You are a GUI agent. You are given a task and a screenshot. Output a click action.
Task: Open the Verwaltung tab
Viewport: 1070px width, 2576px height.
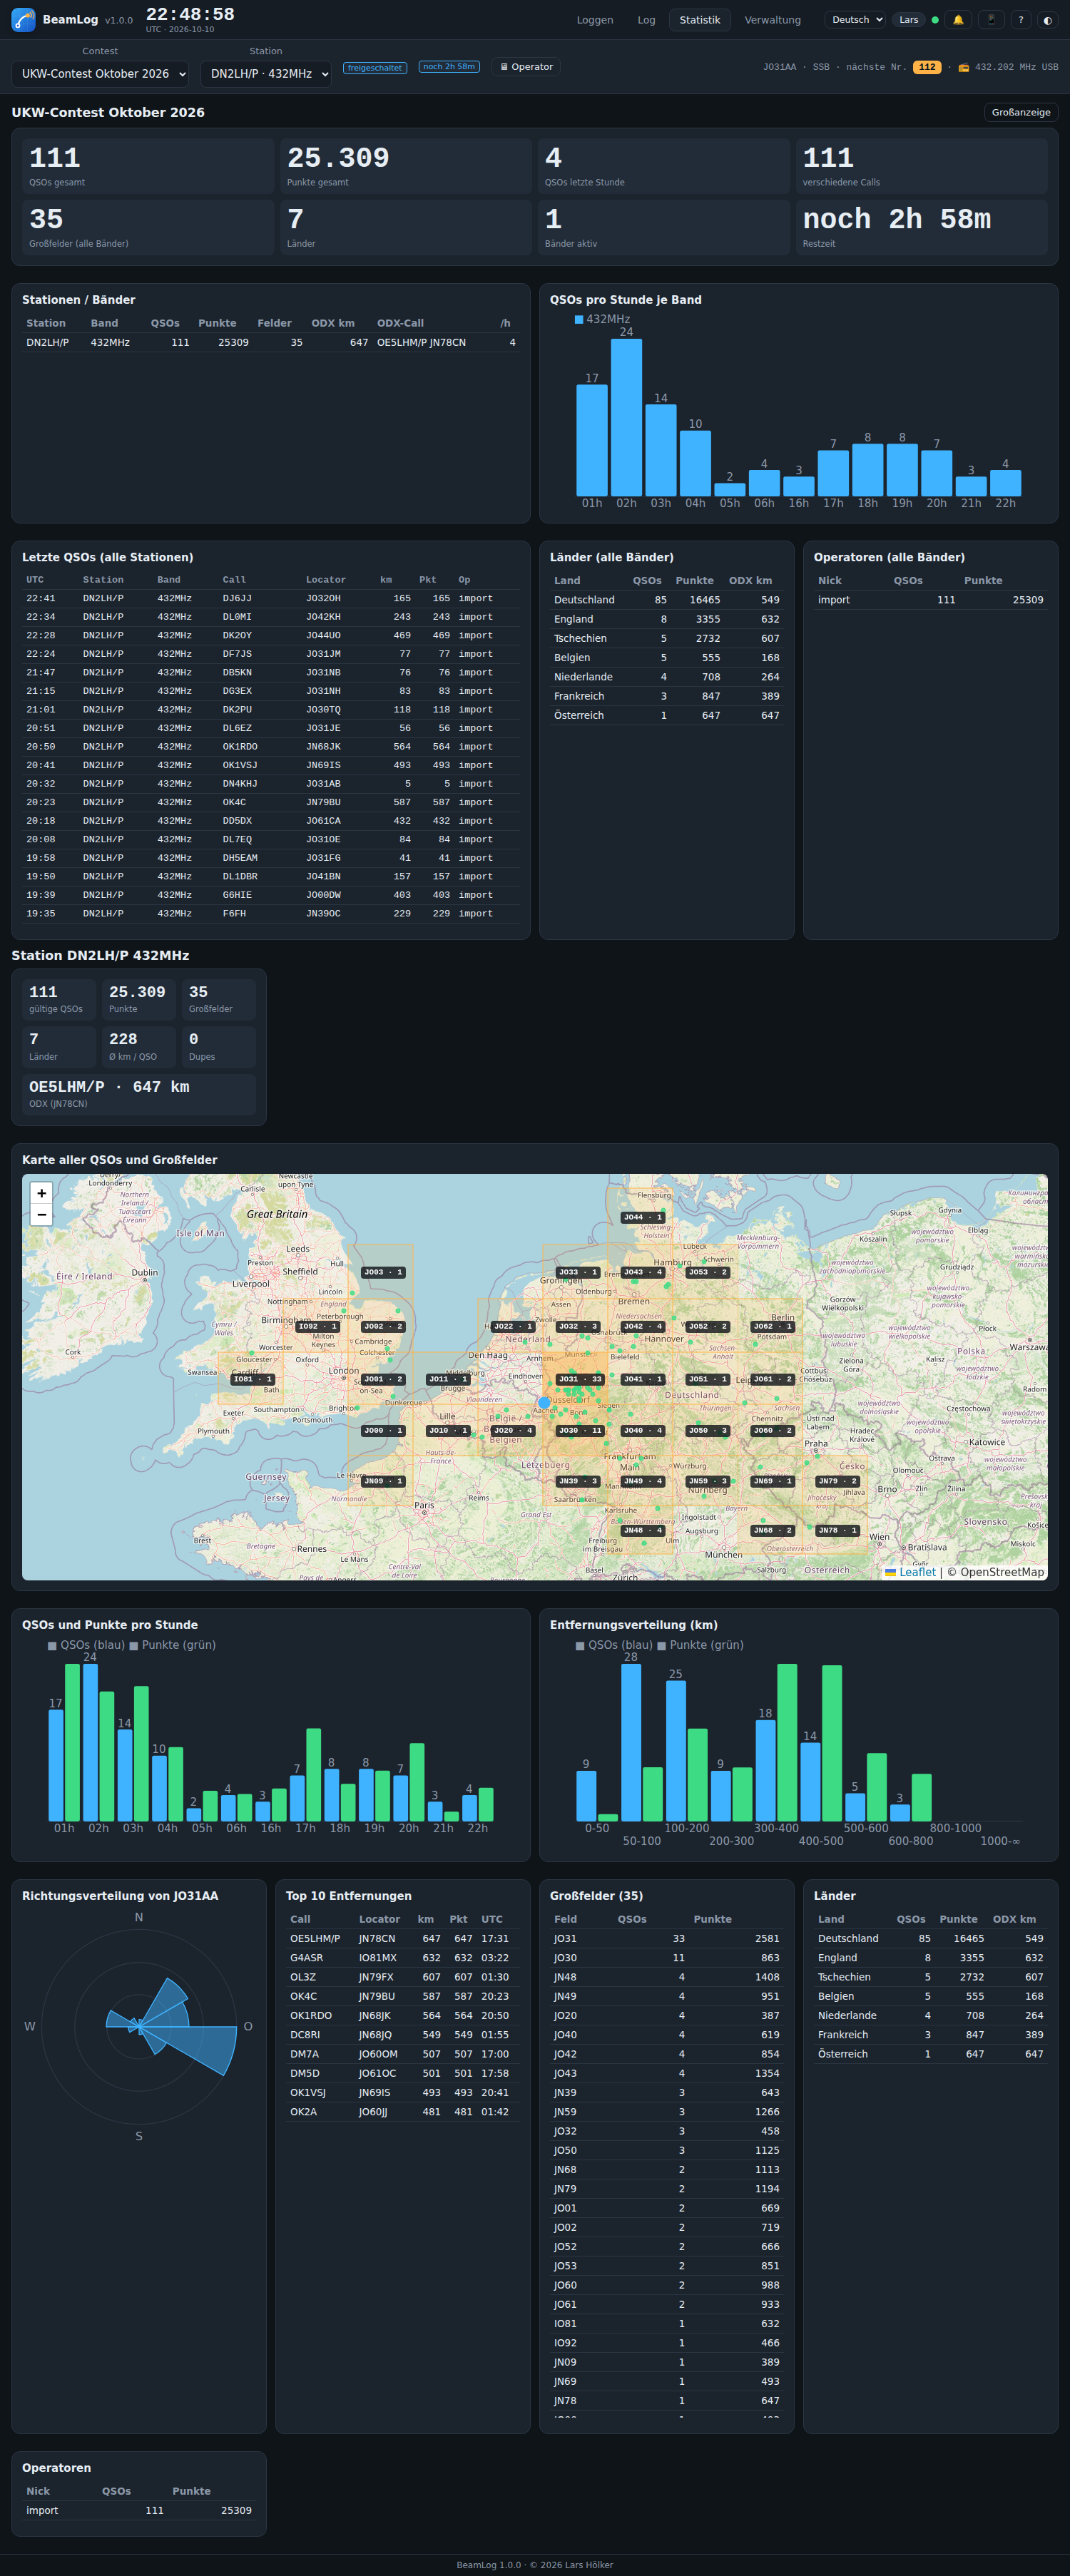(x=773, y=20)
